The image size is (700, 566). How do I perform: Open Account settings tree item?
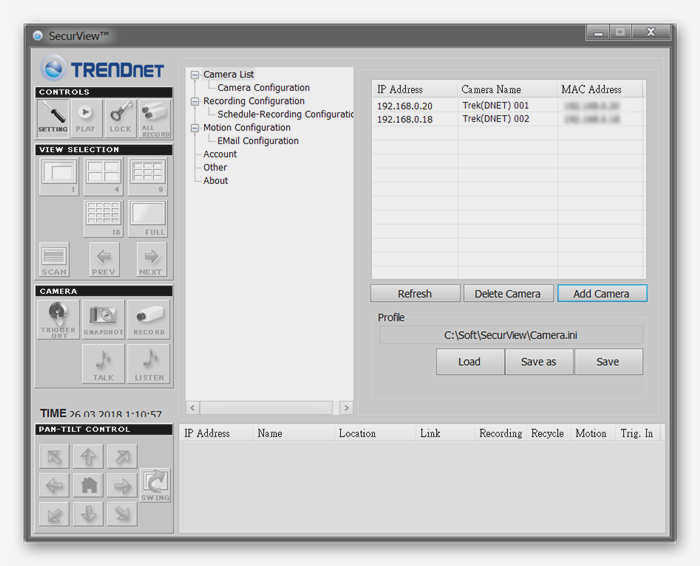click(220, 154)
